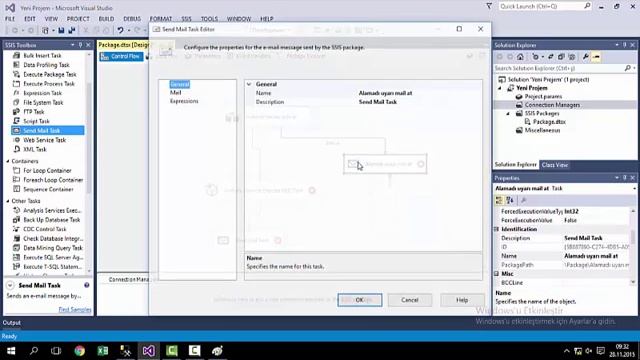This screenshot has width=640, height=360.
Task: Select the Connection Managers node
Action: coord(552,105)
